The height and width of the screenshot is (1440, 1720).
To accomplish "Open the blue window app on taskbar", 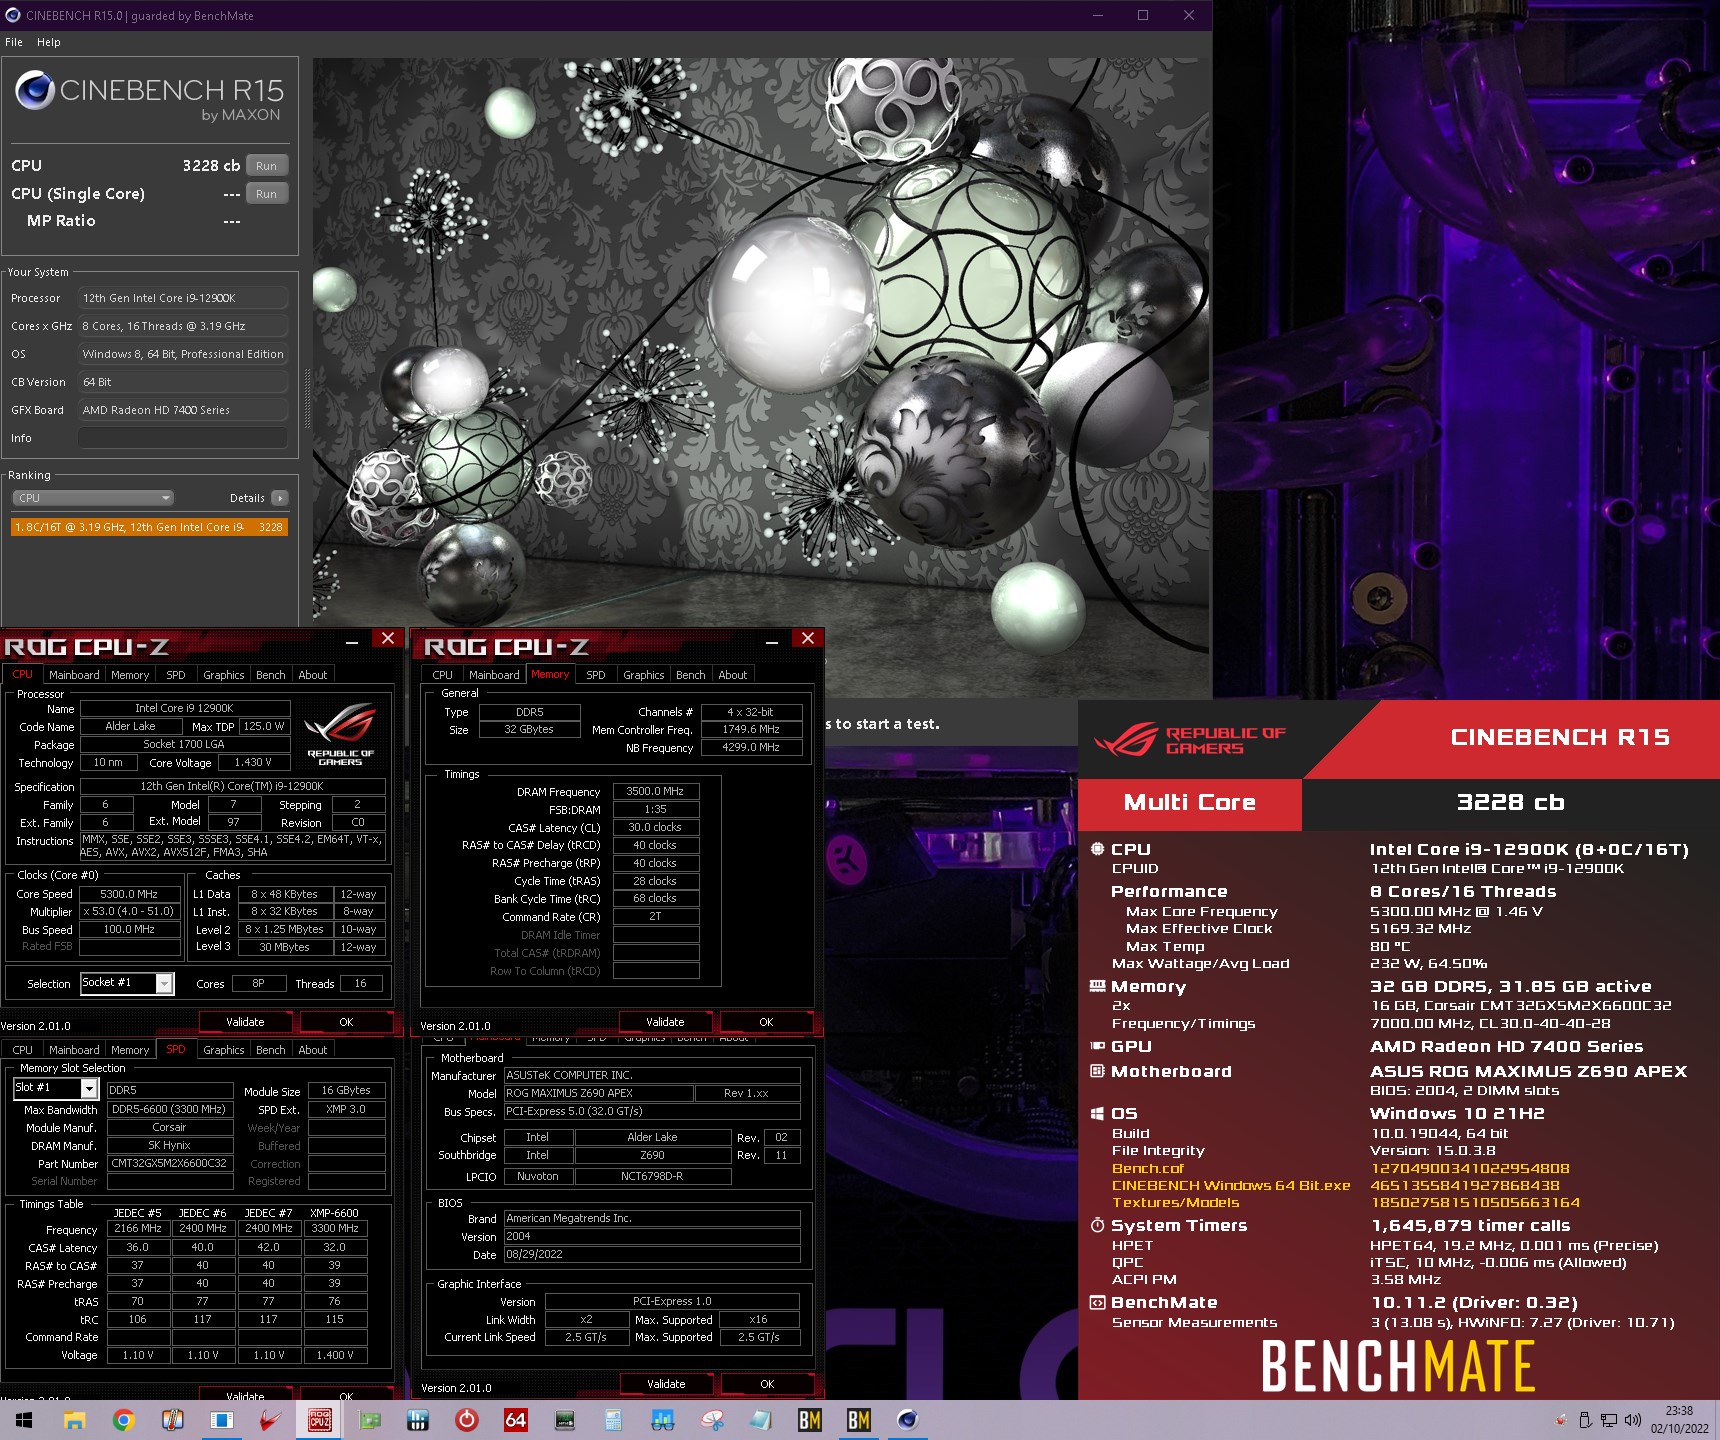I will tap(222, 1420).
